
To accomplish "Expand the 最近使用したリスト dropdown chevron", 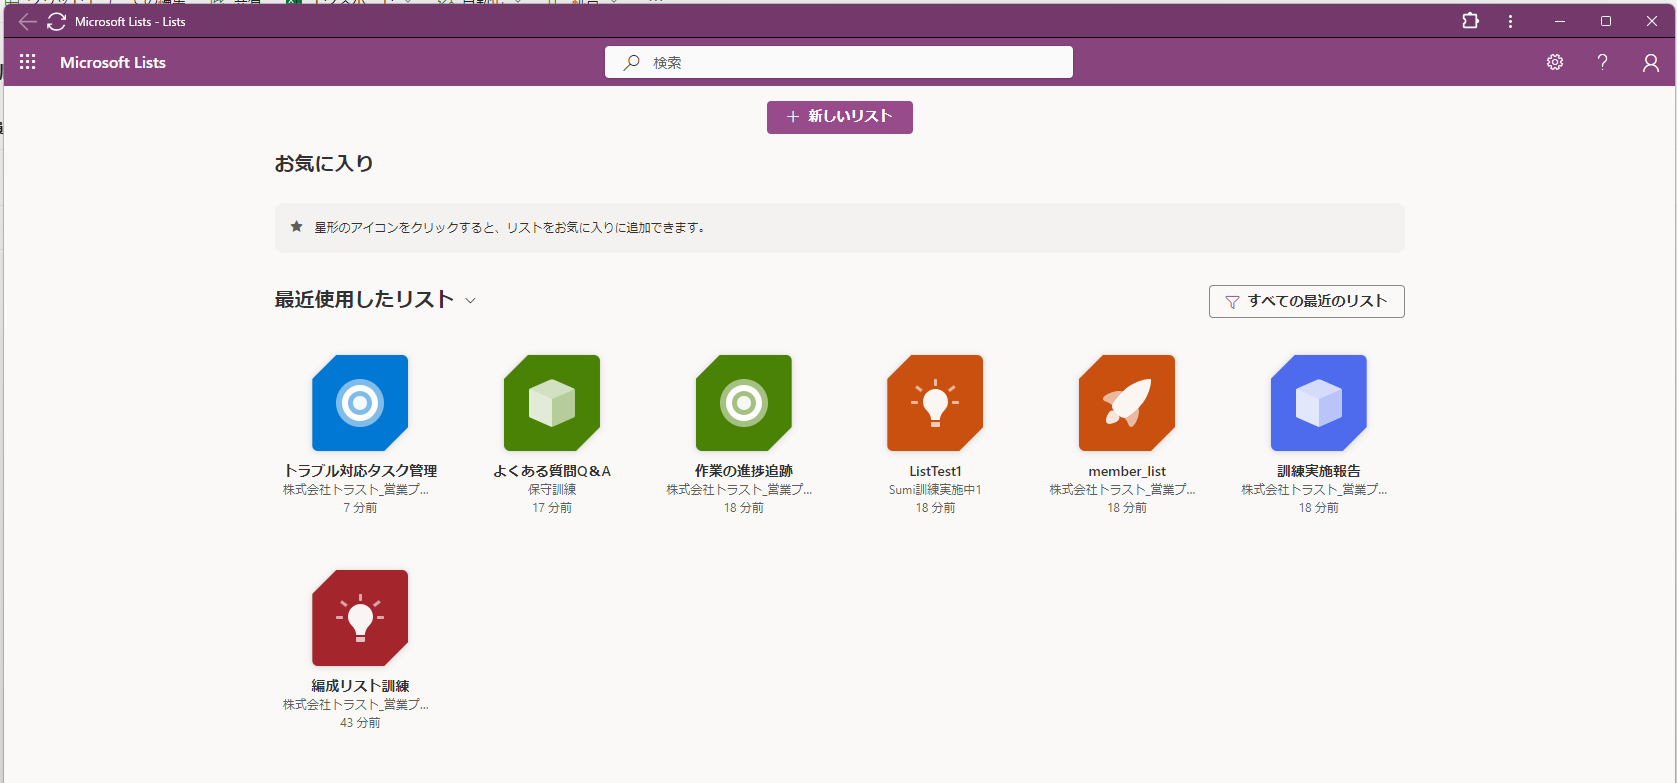I will [x=471, y=301].
